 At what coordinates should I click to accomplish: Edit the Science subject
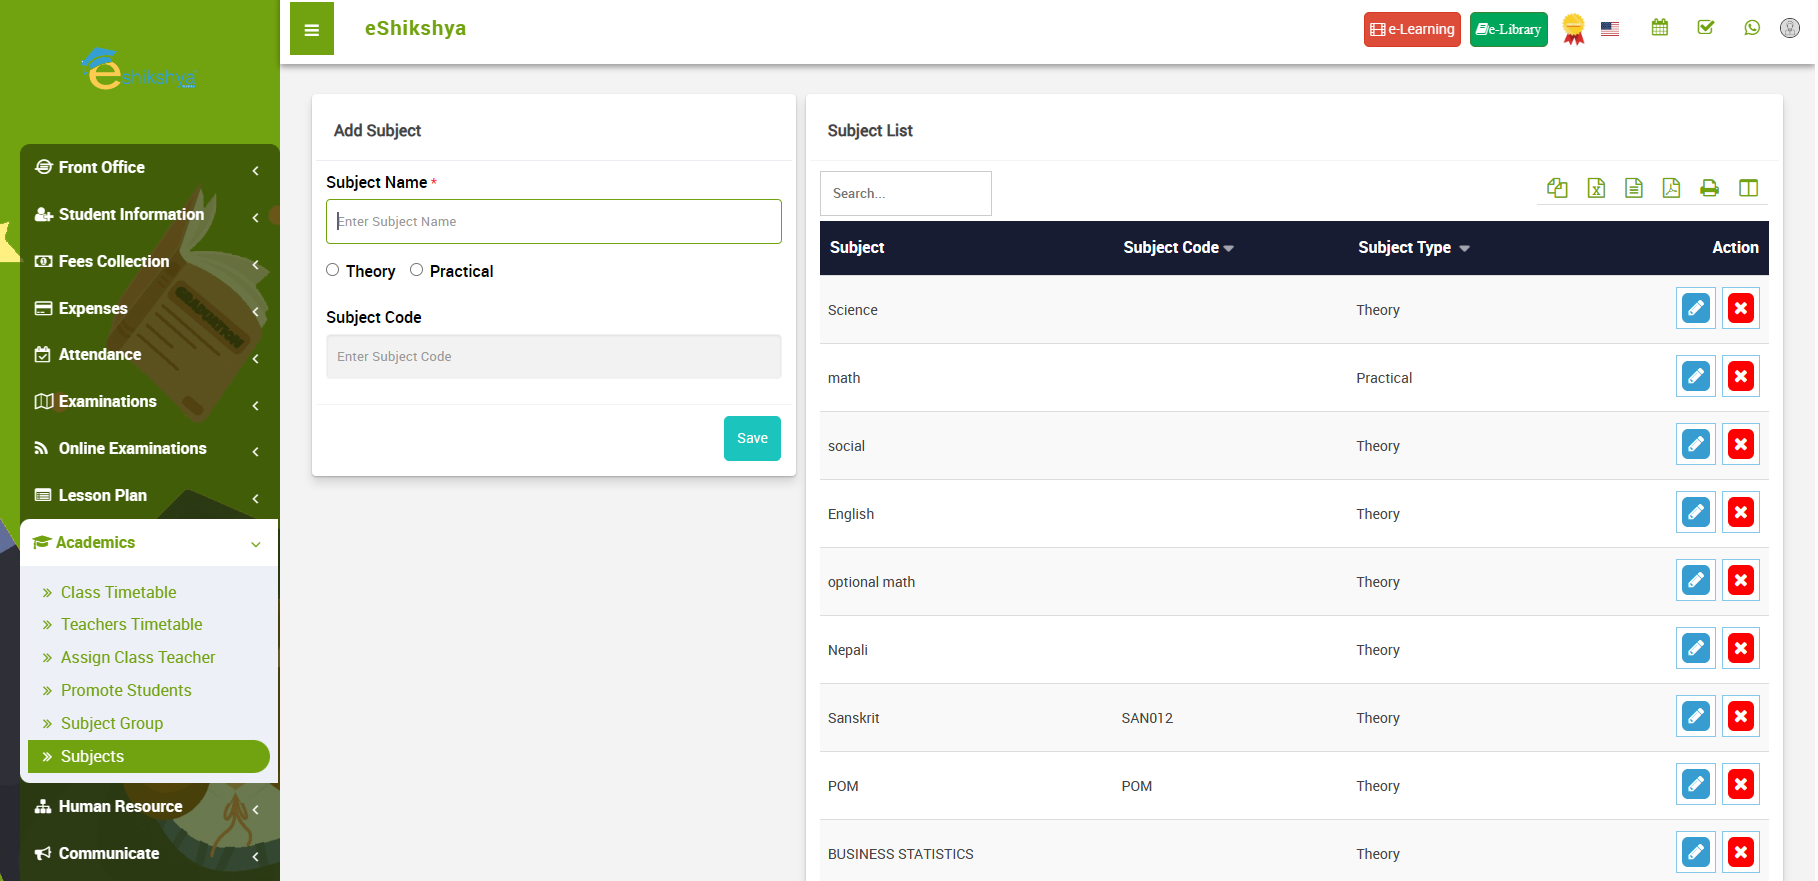click(1695, 308)
